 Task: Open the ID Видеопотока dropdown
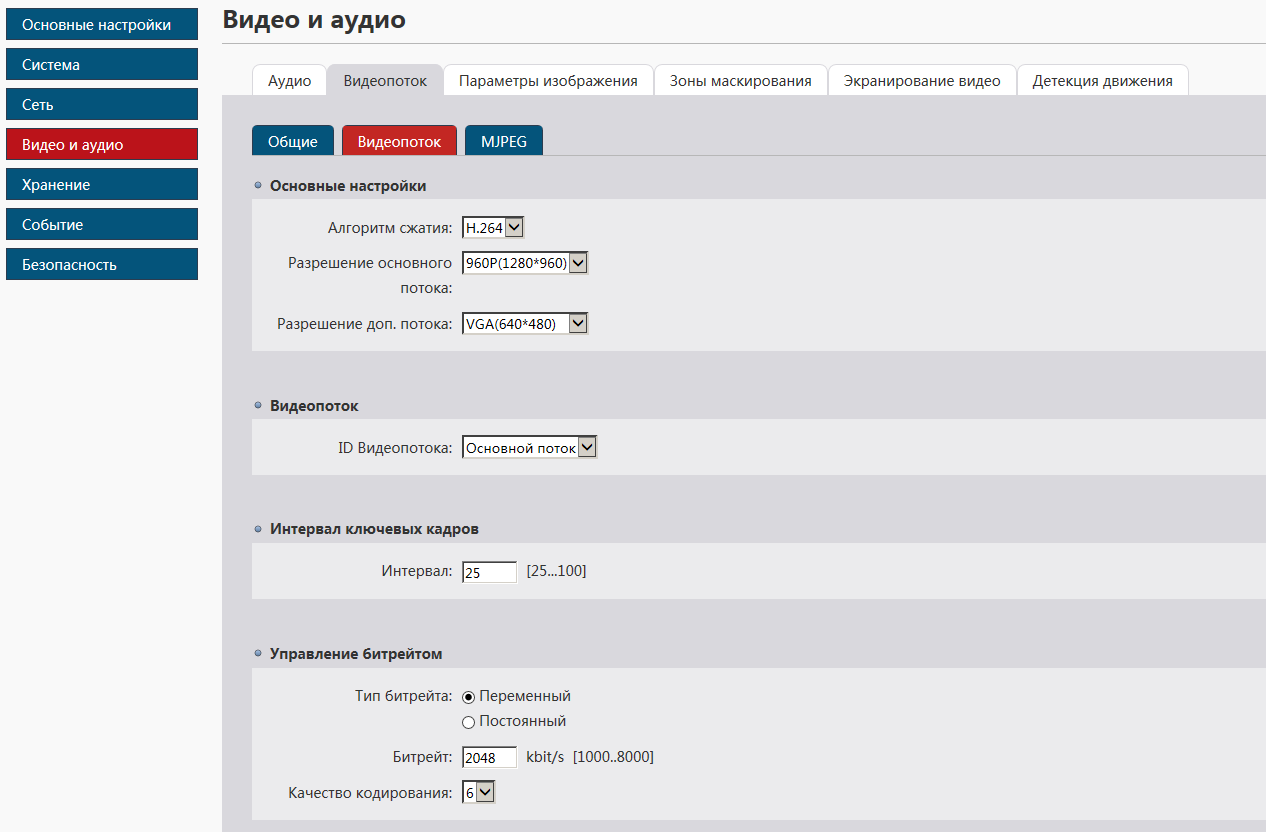pos(530,448)
